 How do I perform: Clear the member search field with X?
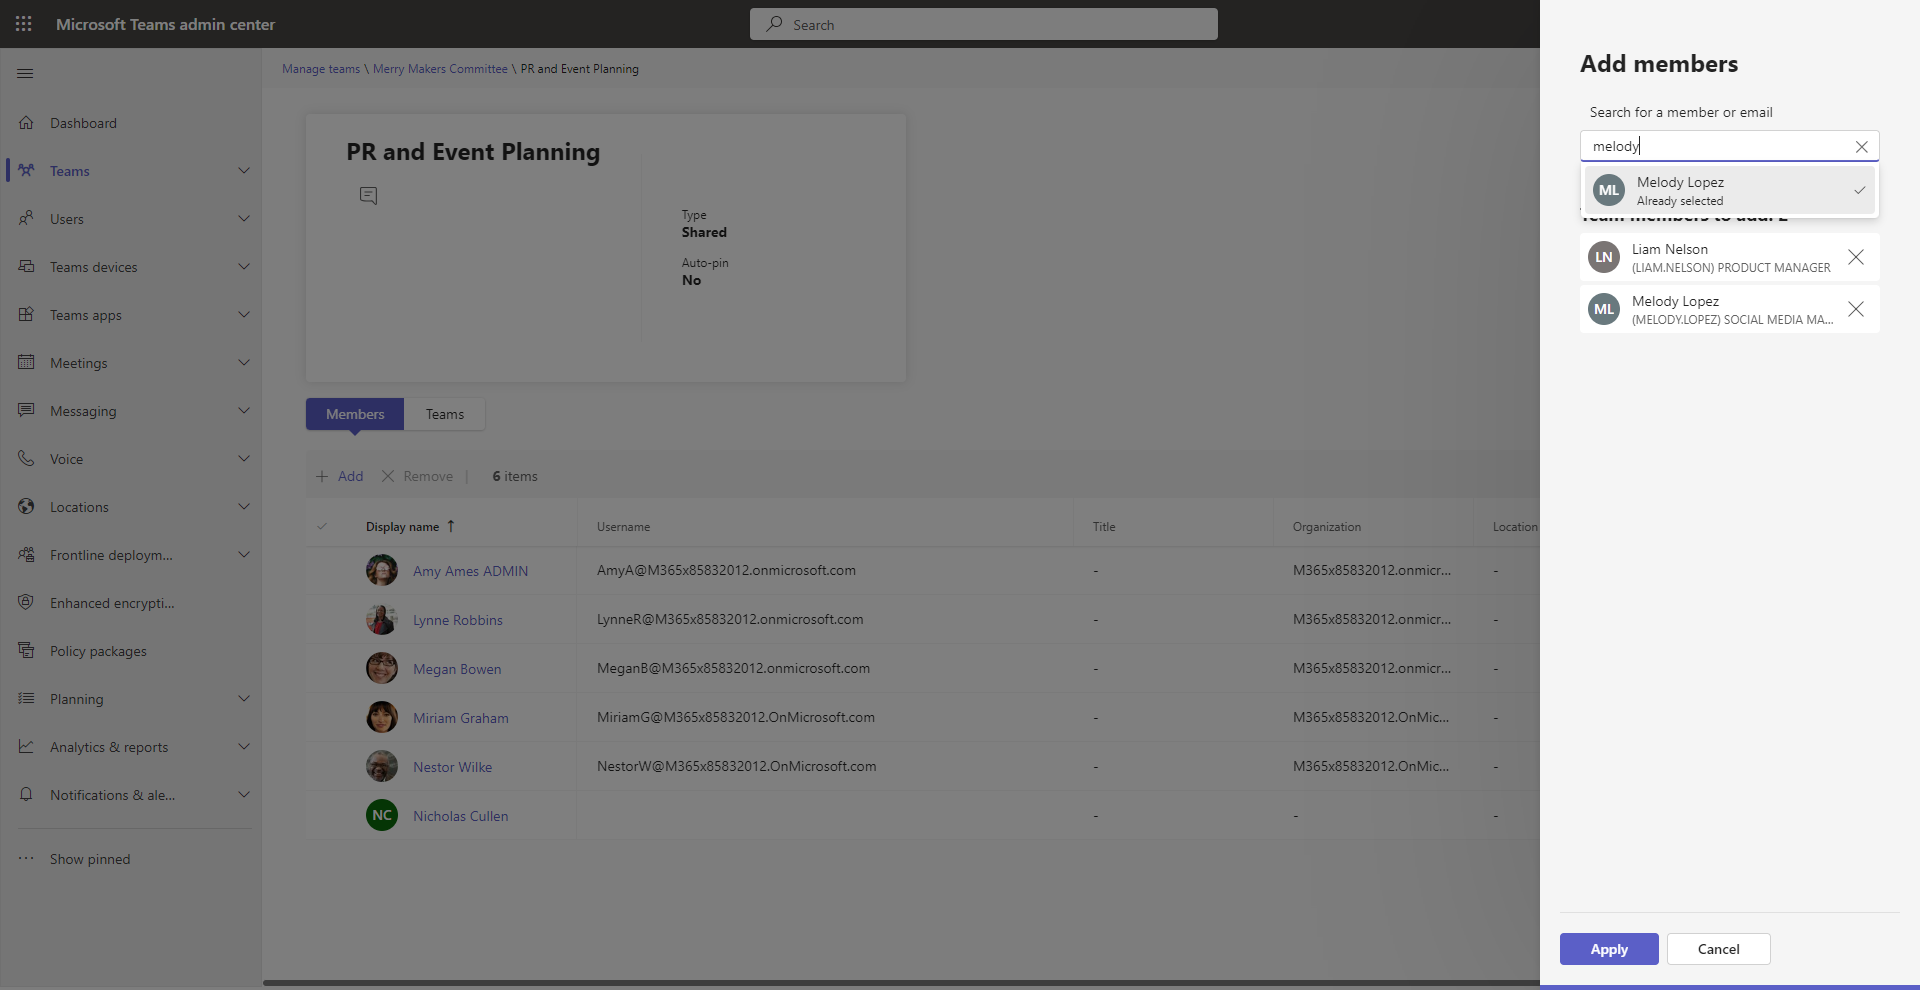click(1862, 147)
